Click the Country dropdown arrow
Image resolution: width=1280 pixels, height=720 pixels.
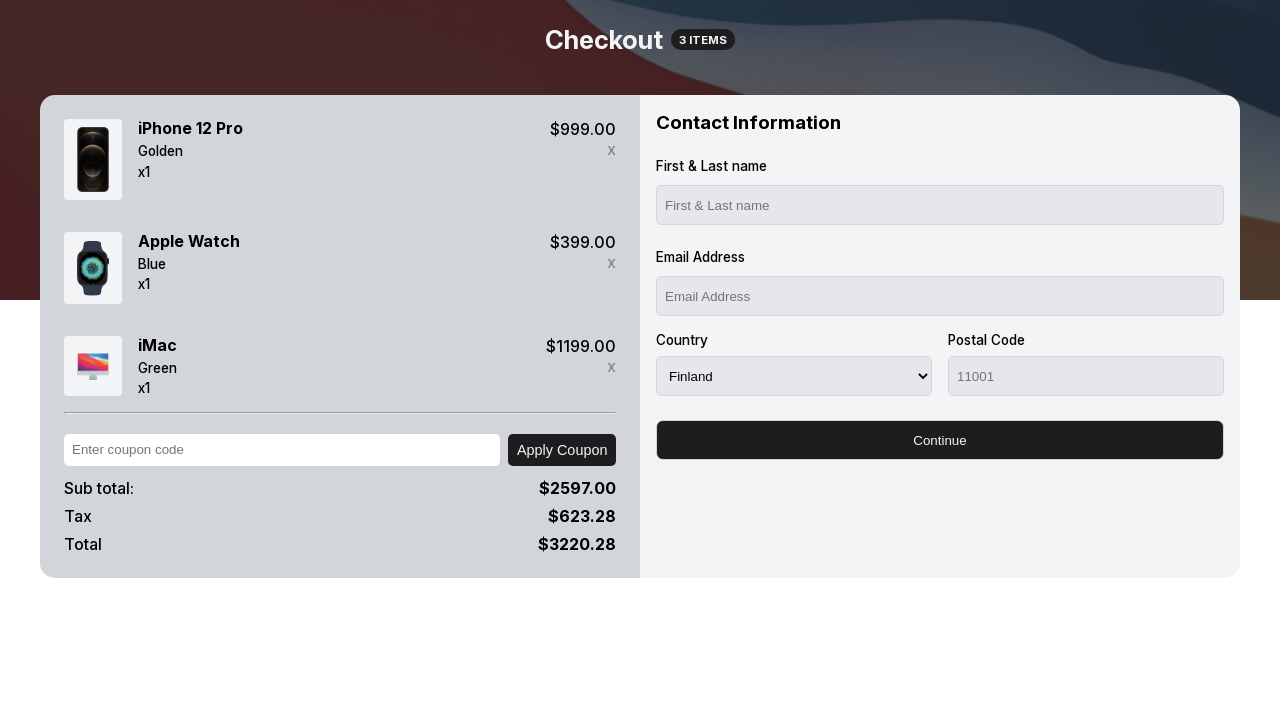(921, 376)
